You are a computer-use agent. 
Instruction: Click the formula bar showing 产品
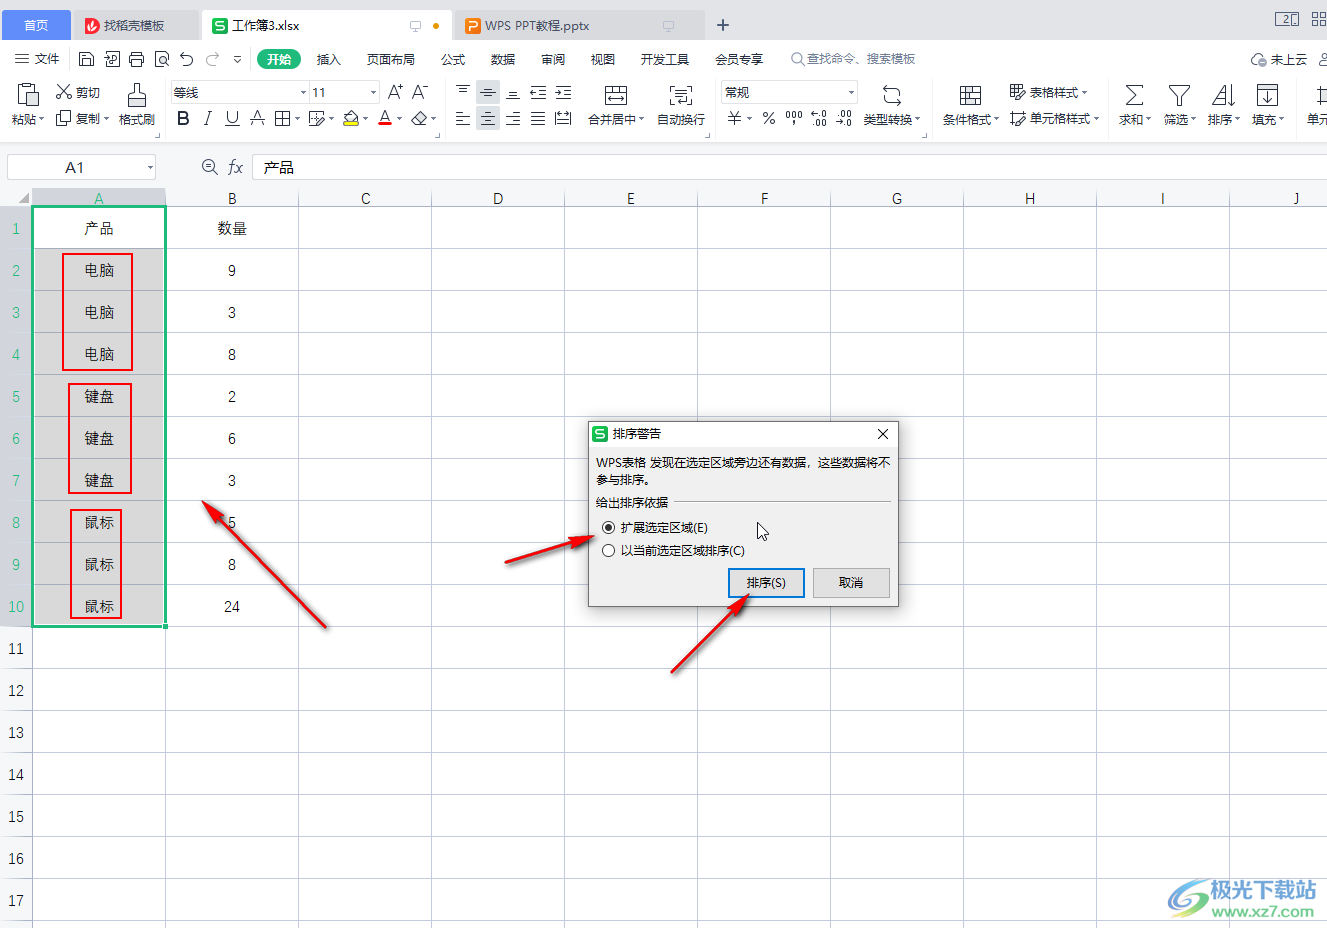click(789, 167)
